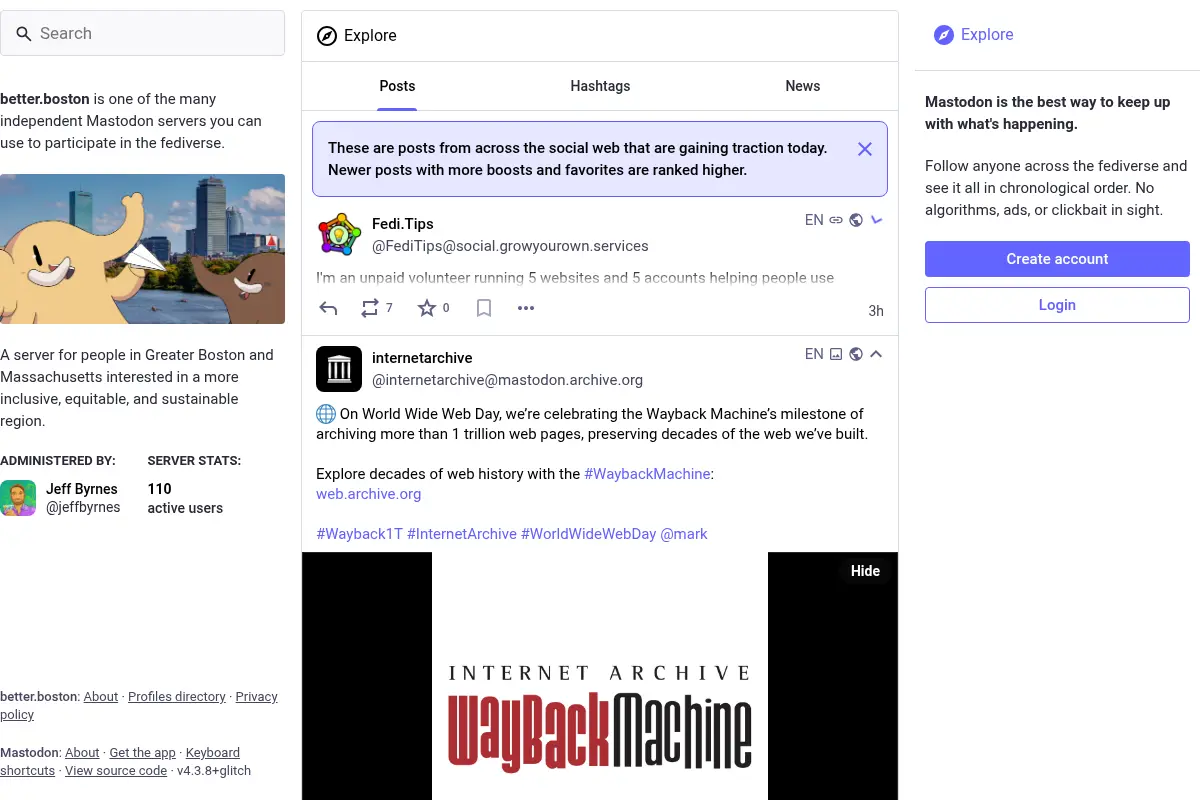Open the @mark mention
The height and width of the screenshot is (800, 1200).
tap(684, 534)
